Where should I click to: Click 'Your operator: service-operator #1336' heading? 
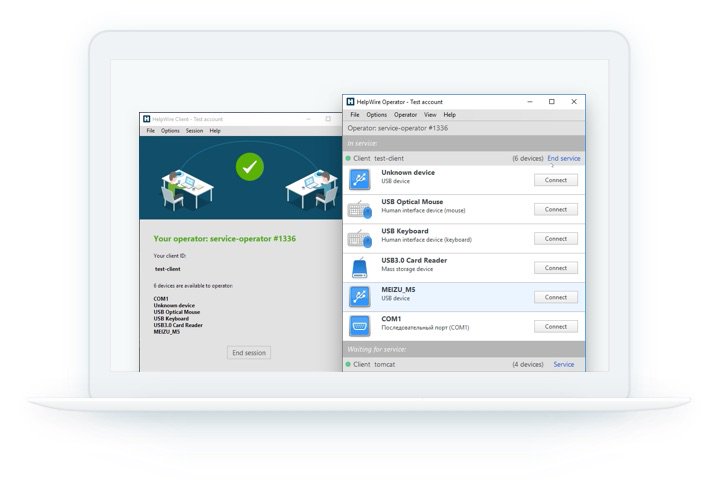[x=225, y=239]
